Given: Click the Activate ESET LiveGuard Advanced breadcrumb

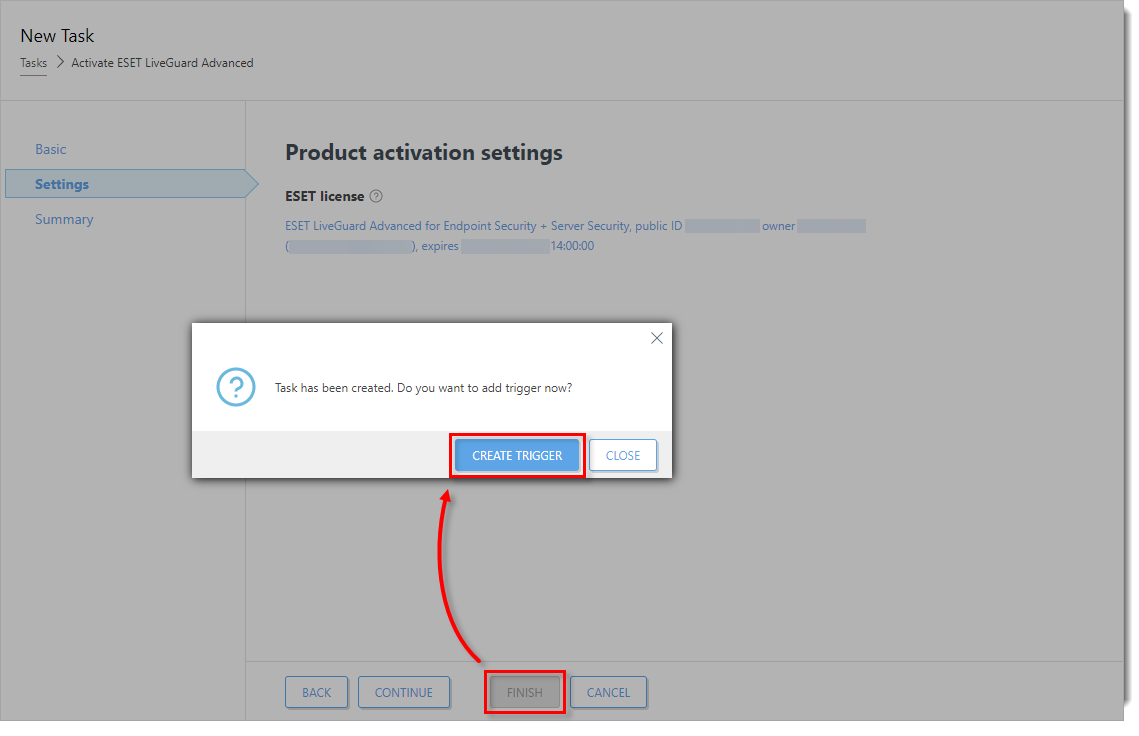Looking at the screenshot, I should point(162,62).
